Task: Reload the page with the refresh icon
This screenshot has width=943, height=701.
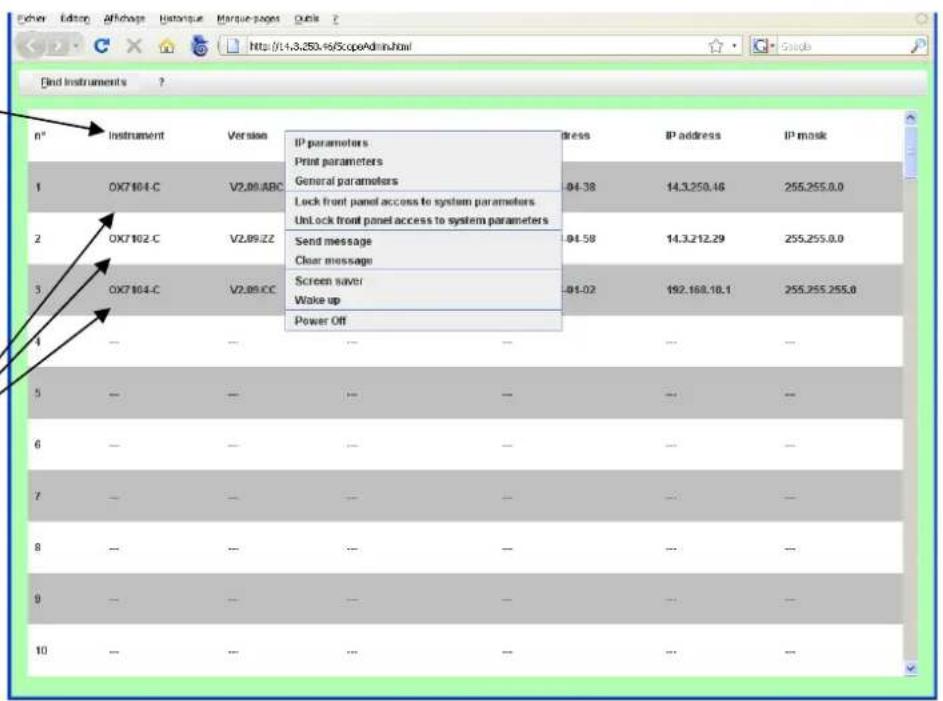Action: [x=102, y=46]
